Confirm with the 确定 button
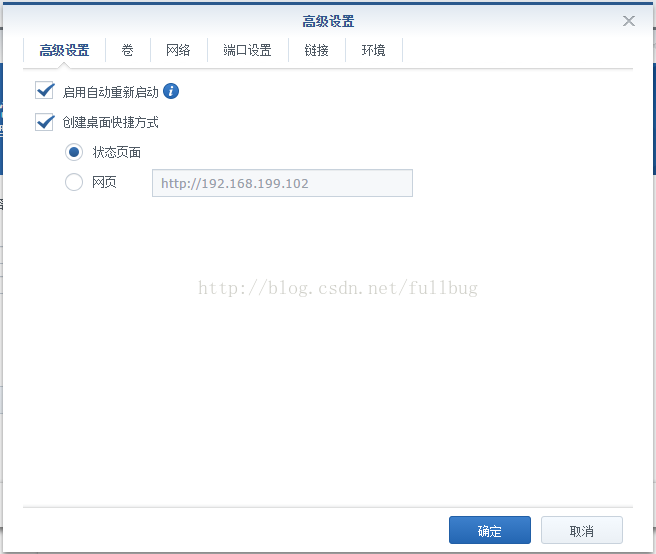The width and height of the screenshot is (656, 554). (489, 530)
